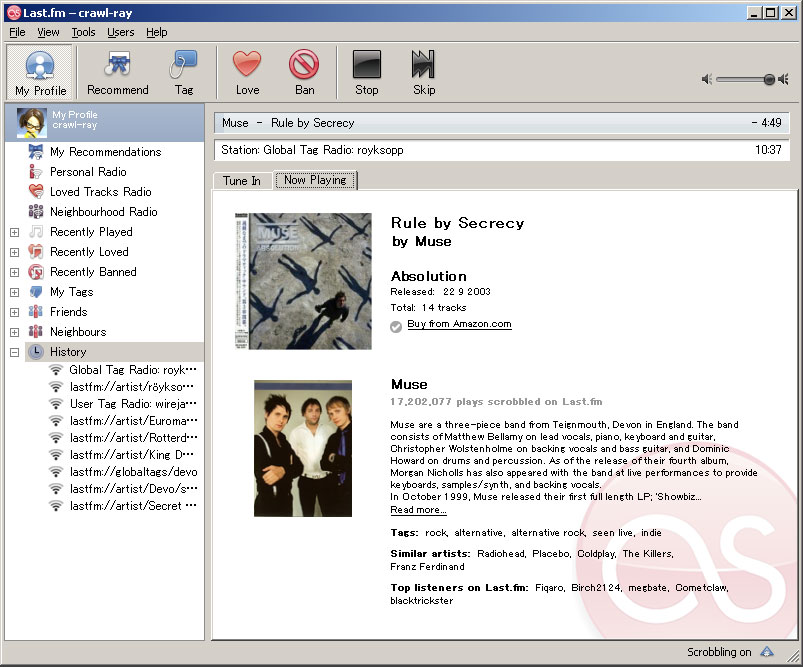Click the Recently Loved heart icon
This screenshot has height=667, width=803.
pyautogui.click(x=36, y=252)
